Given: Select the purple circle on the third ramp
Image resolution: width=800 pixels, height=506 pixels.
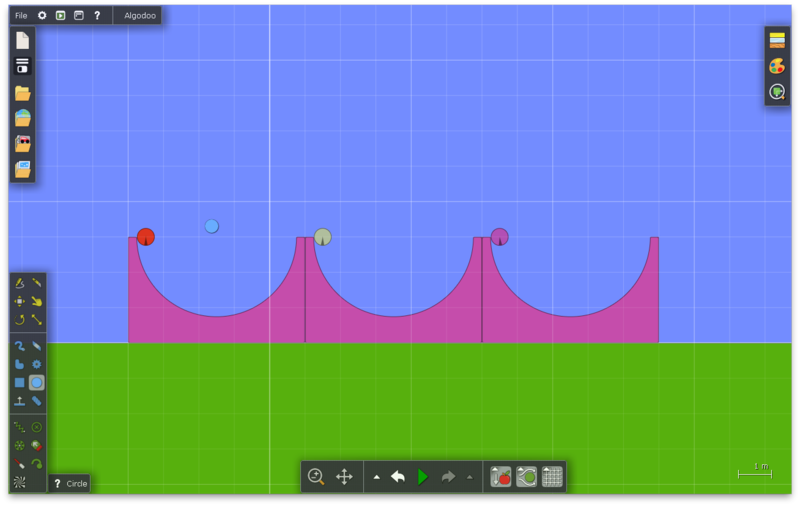Looking at the screenshot, I should click(499, 237).
